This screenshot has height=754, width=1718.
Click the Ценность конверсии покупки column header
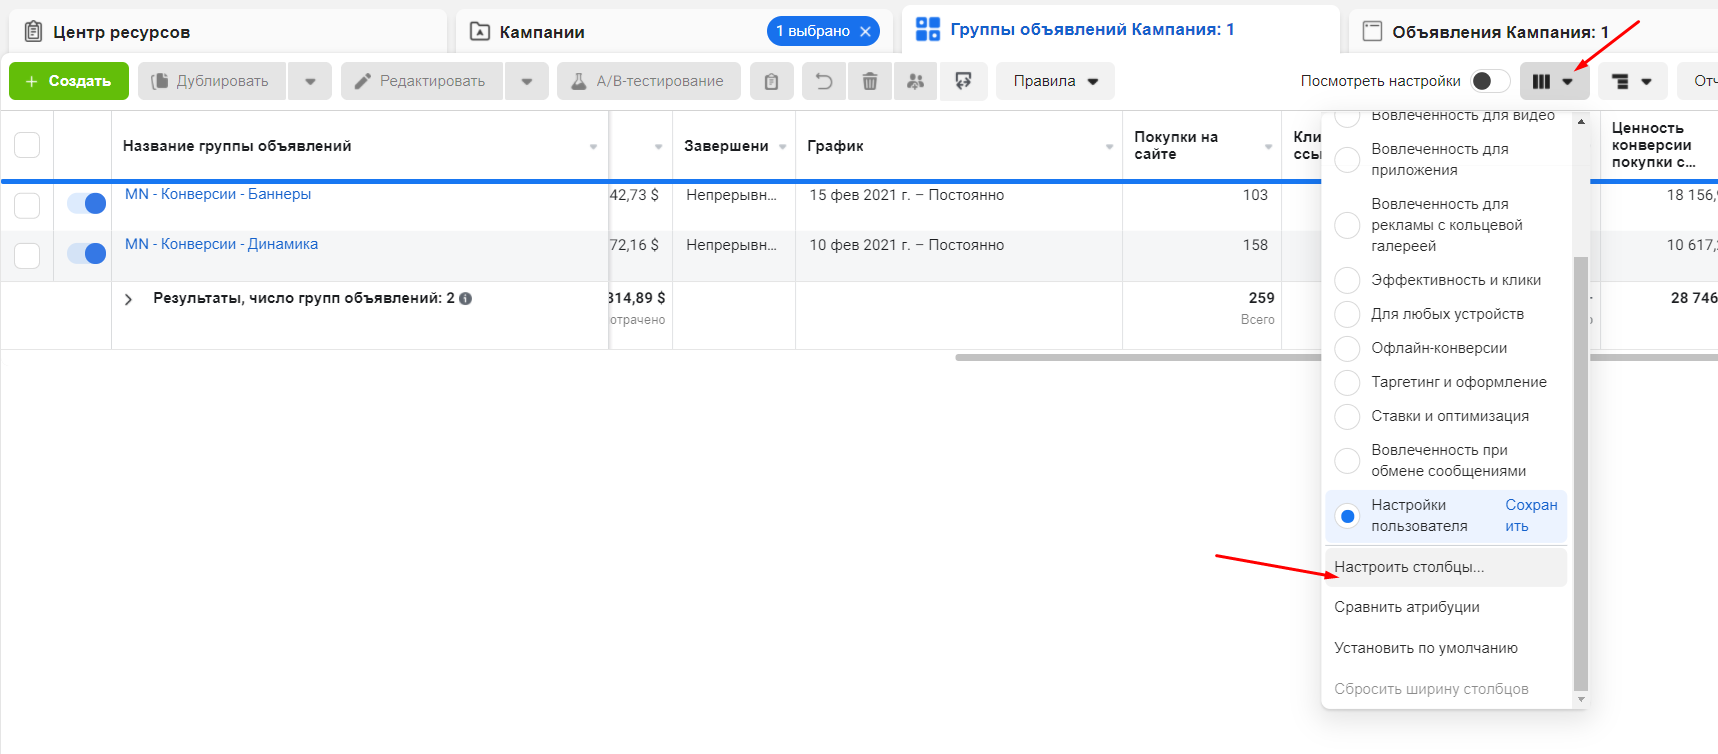1659,145
